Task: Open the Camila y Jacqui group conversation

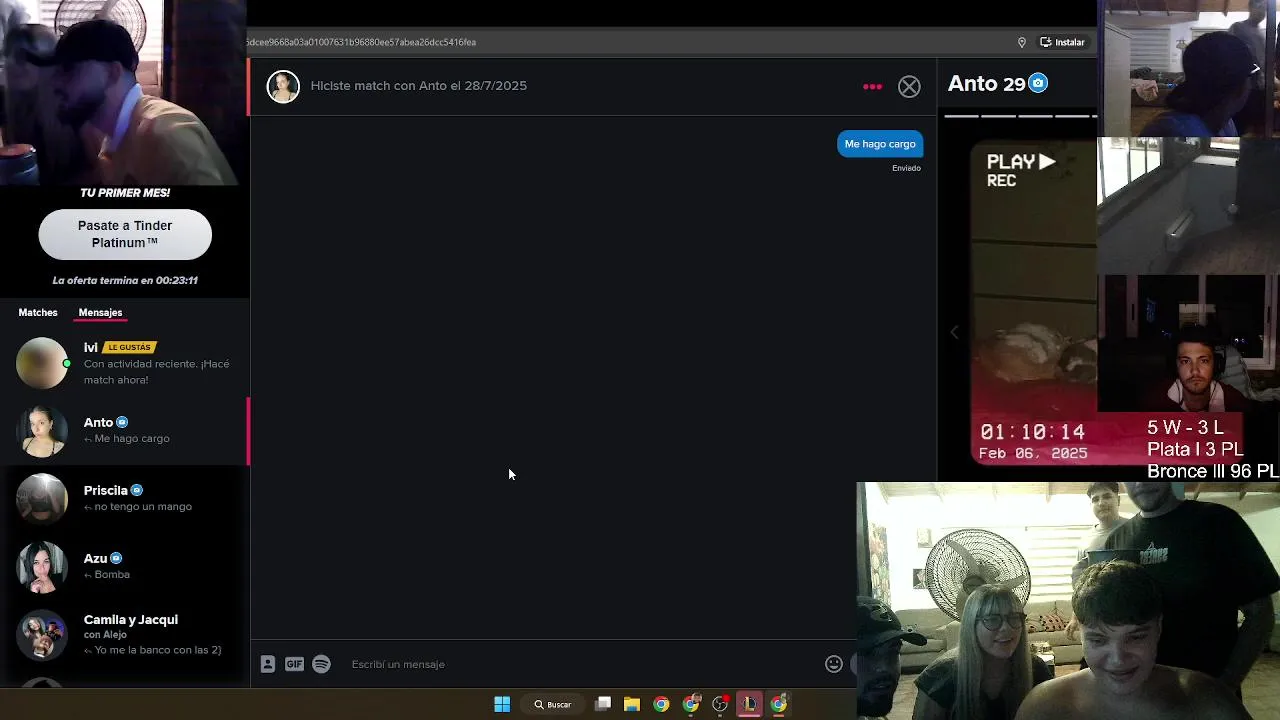Action: tap(125, 634)
